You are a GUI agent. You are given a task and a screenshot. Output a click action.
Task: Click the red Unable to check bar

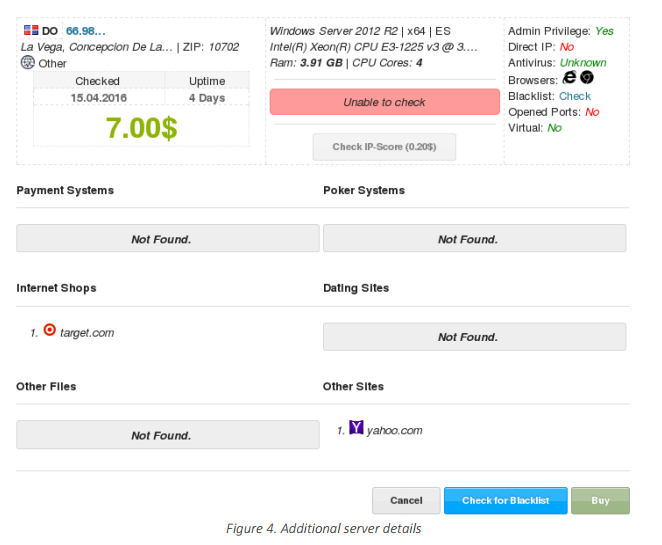[385, 102]
